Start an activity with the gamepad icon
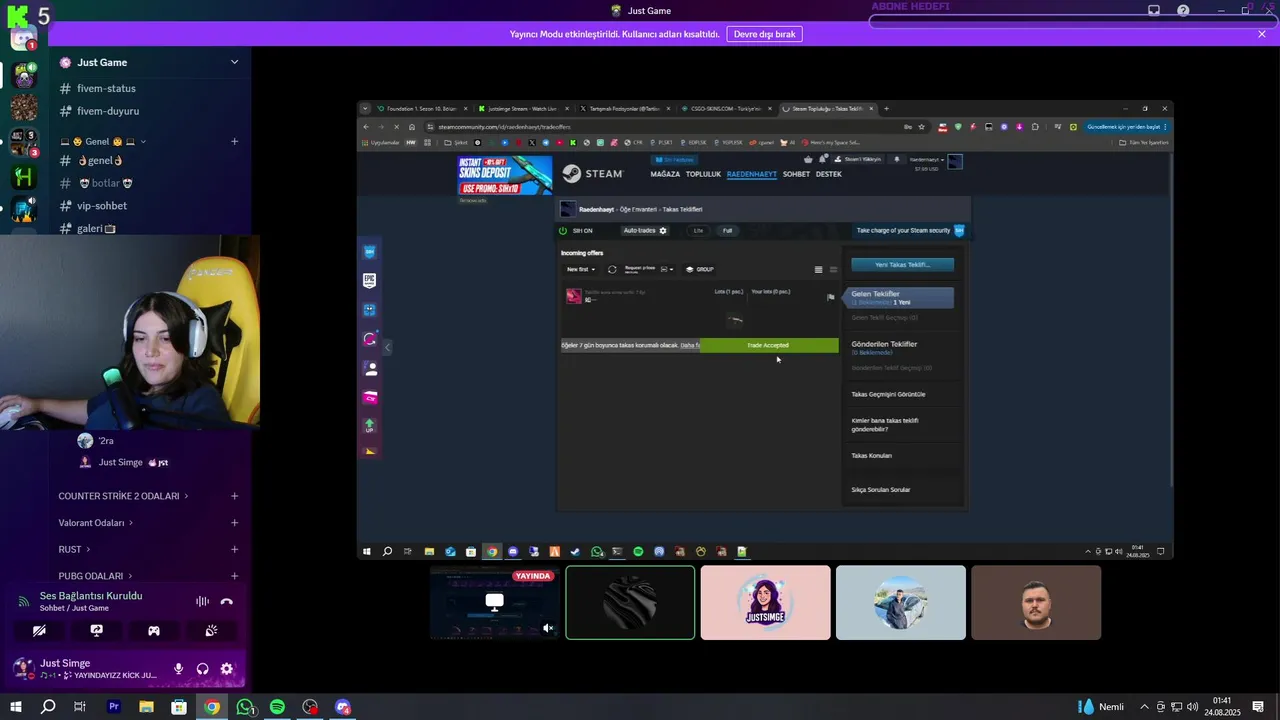Image resolution: width=1280 pixels, height=720 pixels. click(x=154, y=631)
